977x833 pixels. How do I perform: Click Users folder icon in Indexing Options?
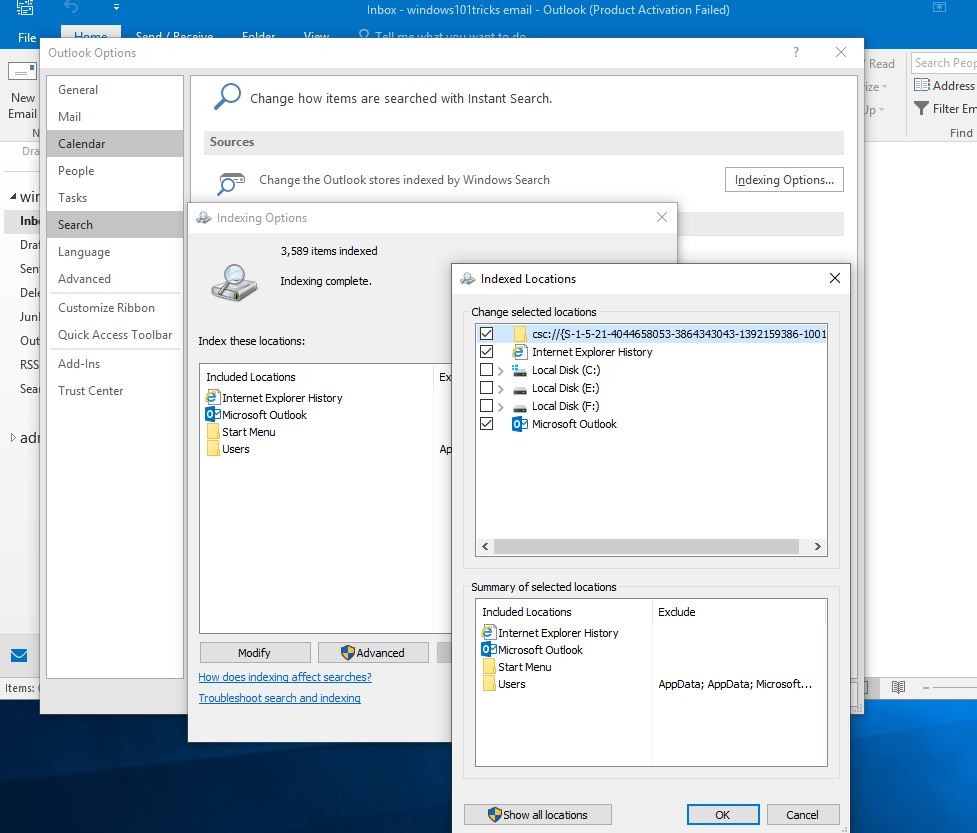(213, 449)
